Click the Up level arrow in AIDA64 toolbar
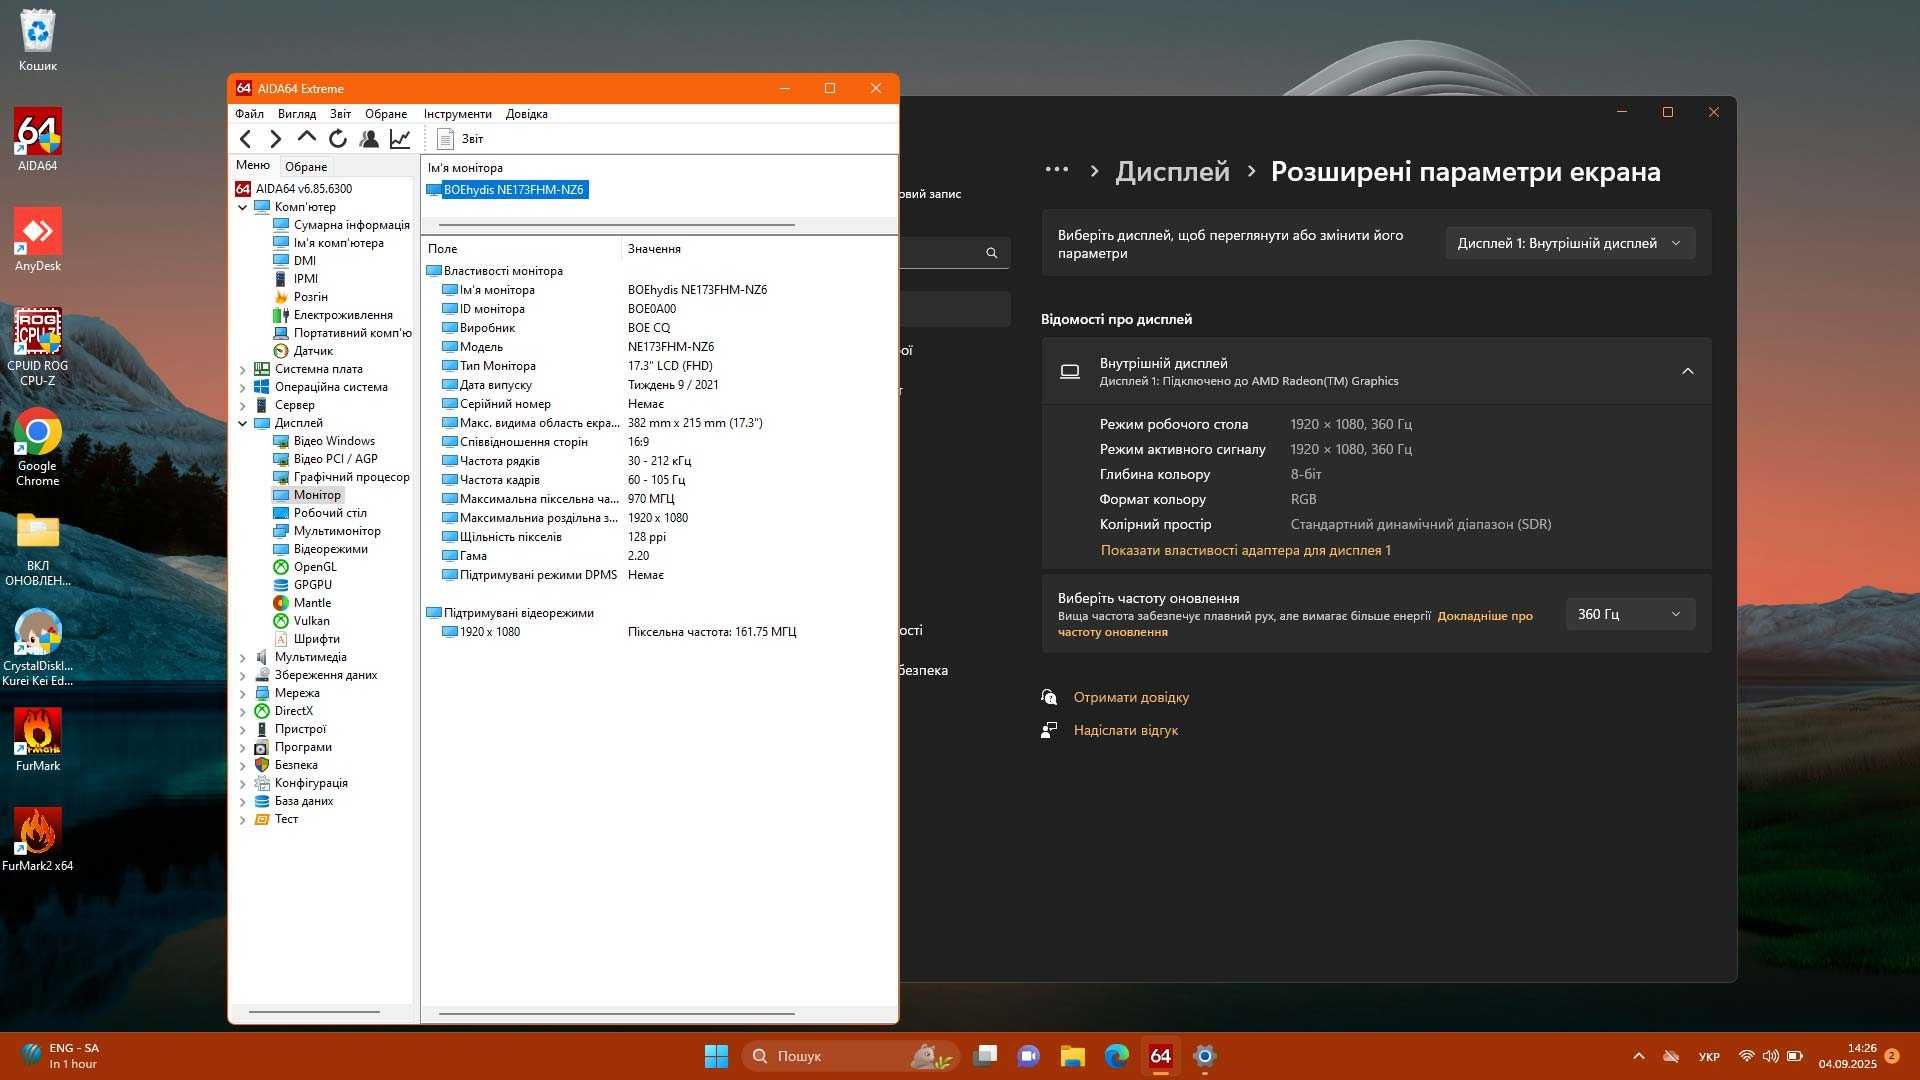 (307, 138)
